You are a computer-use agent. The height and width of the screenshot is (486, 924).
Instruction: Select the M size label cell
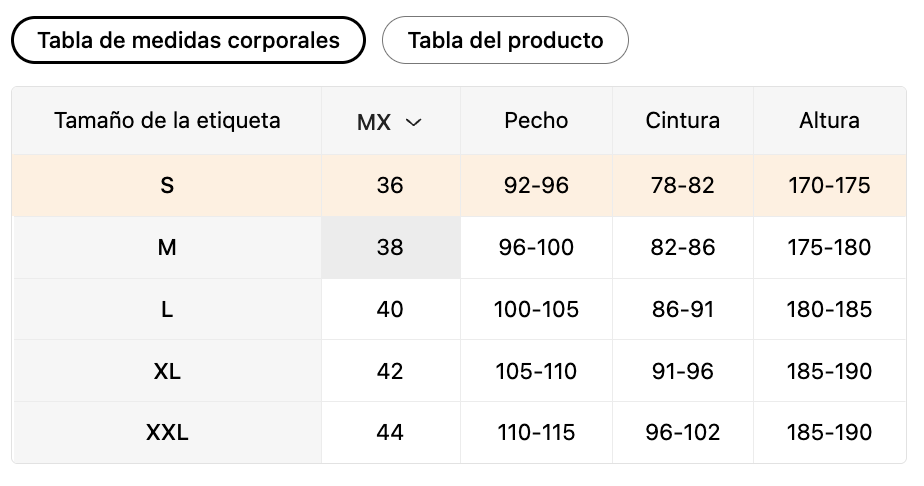point(167,247)
